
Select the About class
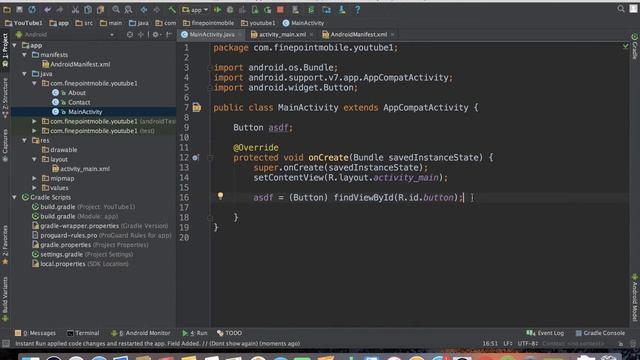[x=69, y=93]
